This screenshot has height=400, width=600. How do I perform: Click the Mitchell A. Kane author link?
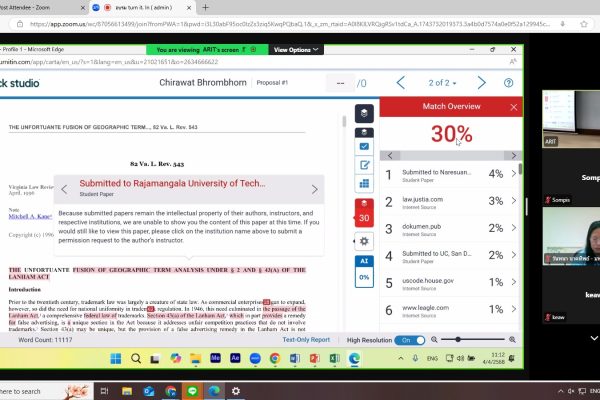30,216
